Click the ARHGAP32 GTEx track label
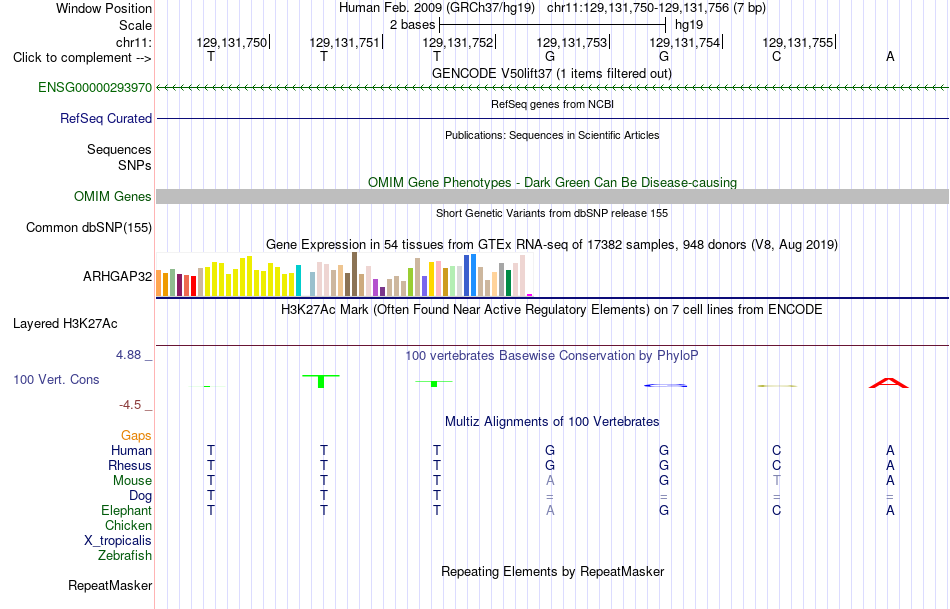The width and height of the screenshot is (950, 609). (x=118, y=276)
